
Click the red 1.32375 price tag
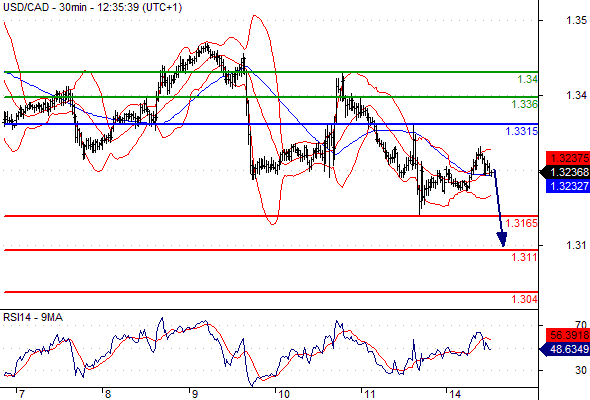(568, 158)
